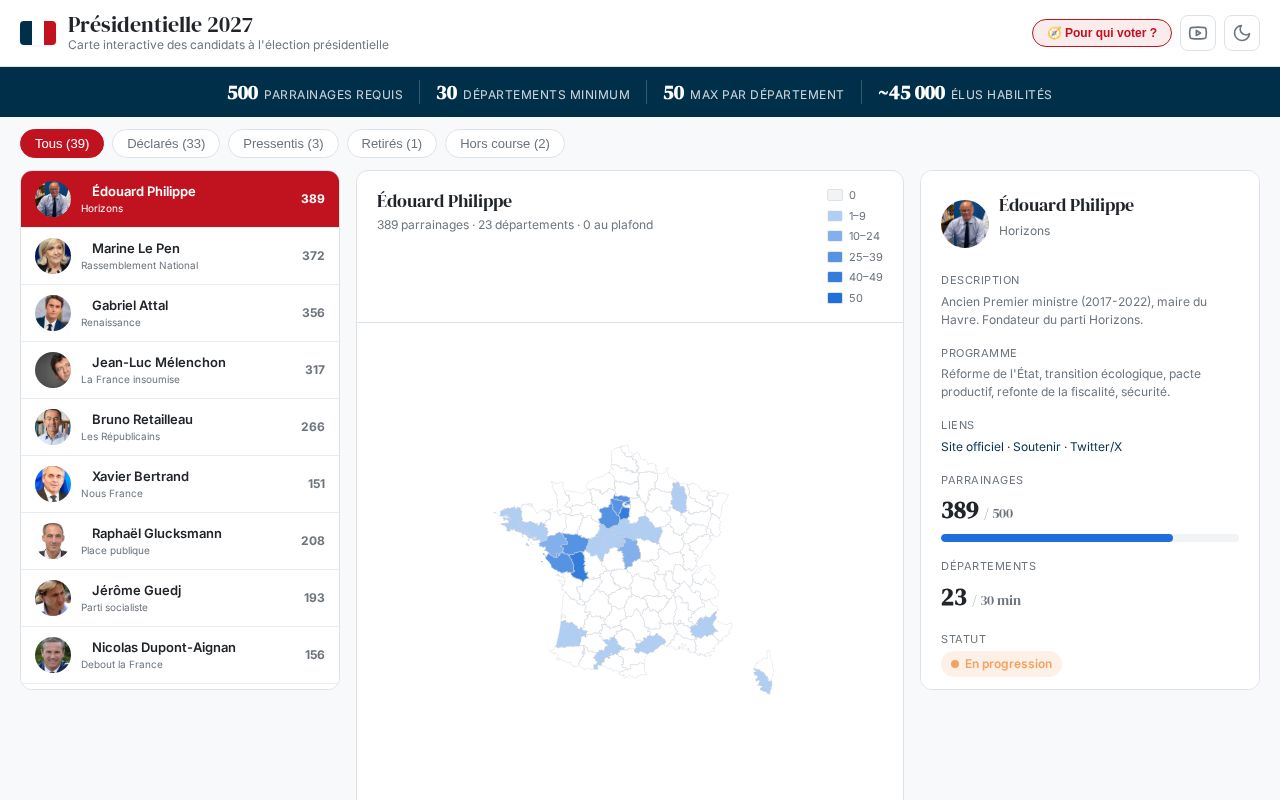Screen dimensions: 1280x800
Task: Click Bruno Retailleau's avatar photo
Action: pyautogui.click(x=53, y=427)
